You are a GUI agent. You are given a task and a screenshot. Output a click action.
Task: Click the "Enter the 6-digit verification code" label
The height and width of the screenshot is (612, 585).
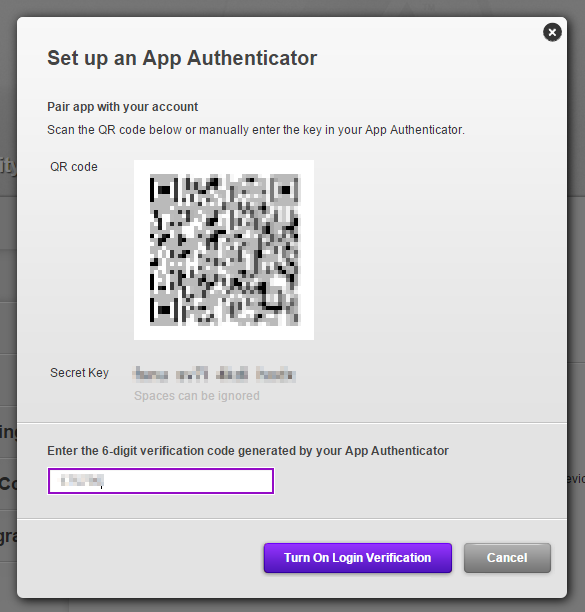point(248,451)
